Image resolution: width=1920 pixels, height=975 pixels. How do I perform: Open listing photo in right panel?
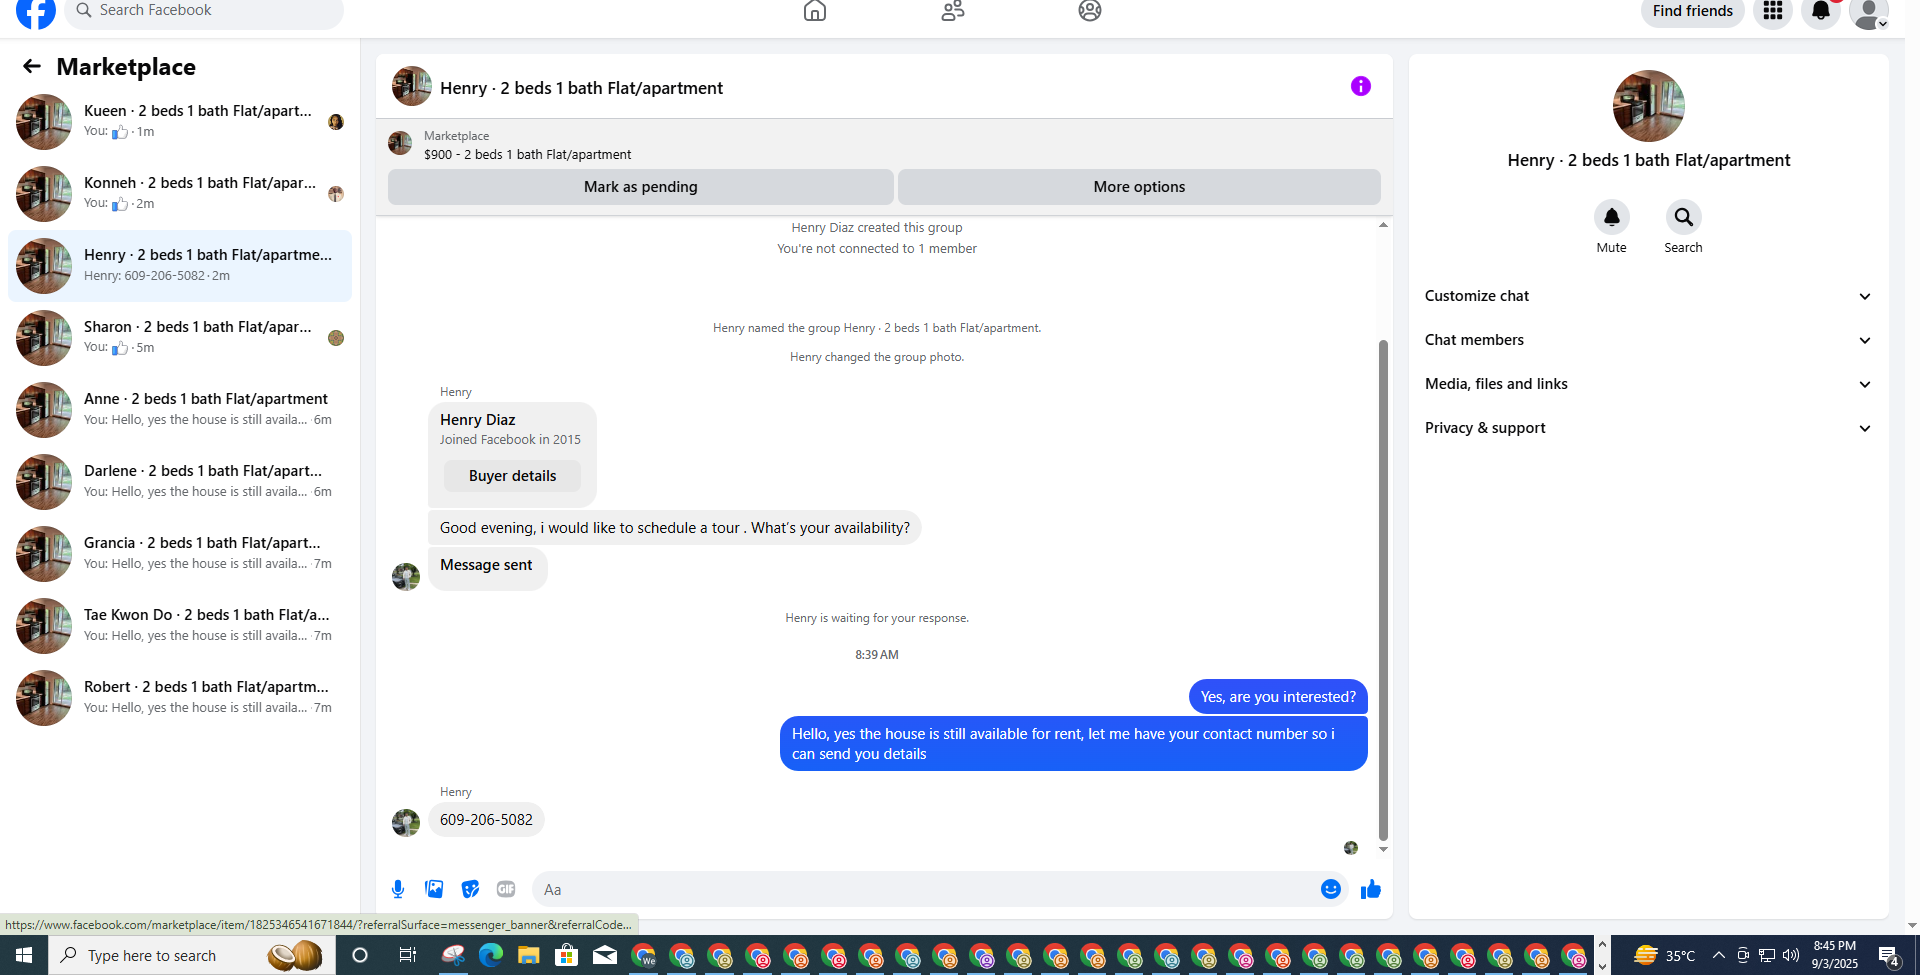1649,106
